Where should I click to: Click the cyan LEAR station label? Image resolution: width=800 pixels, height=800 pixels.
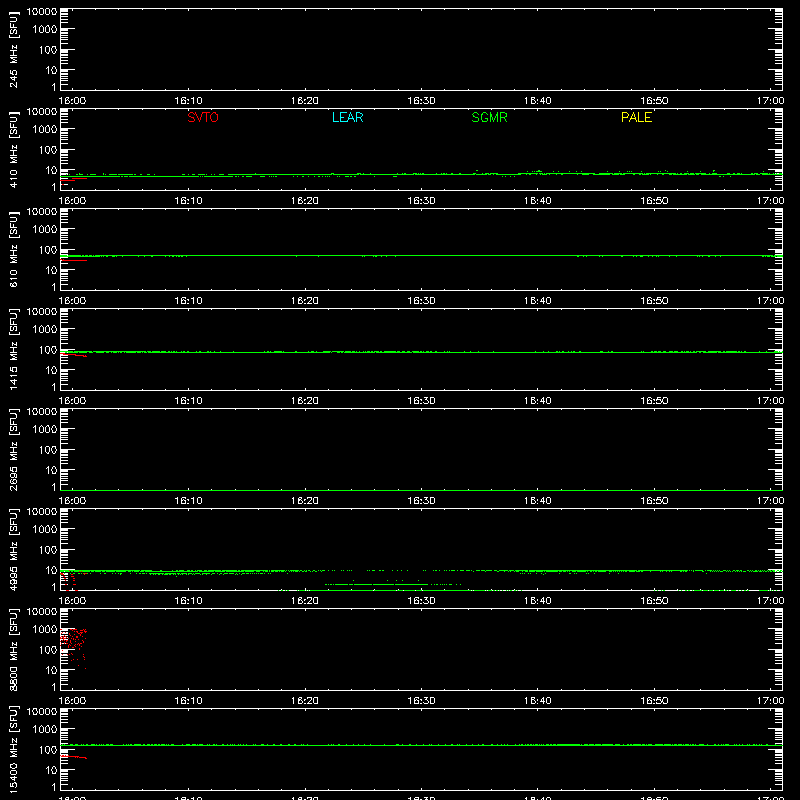click(x=347, y=117)
